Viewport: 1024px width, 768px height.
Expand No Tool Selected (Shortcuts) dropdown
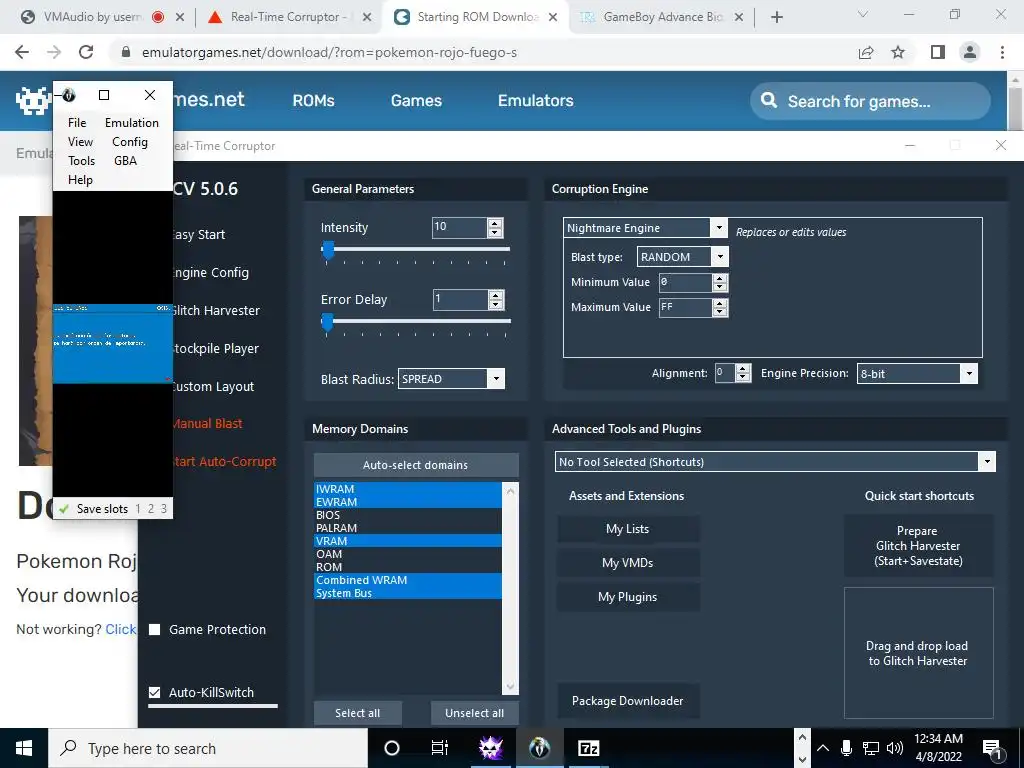click(987, 462)
